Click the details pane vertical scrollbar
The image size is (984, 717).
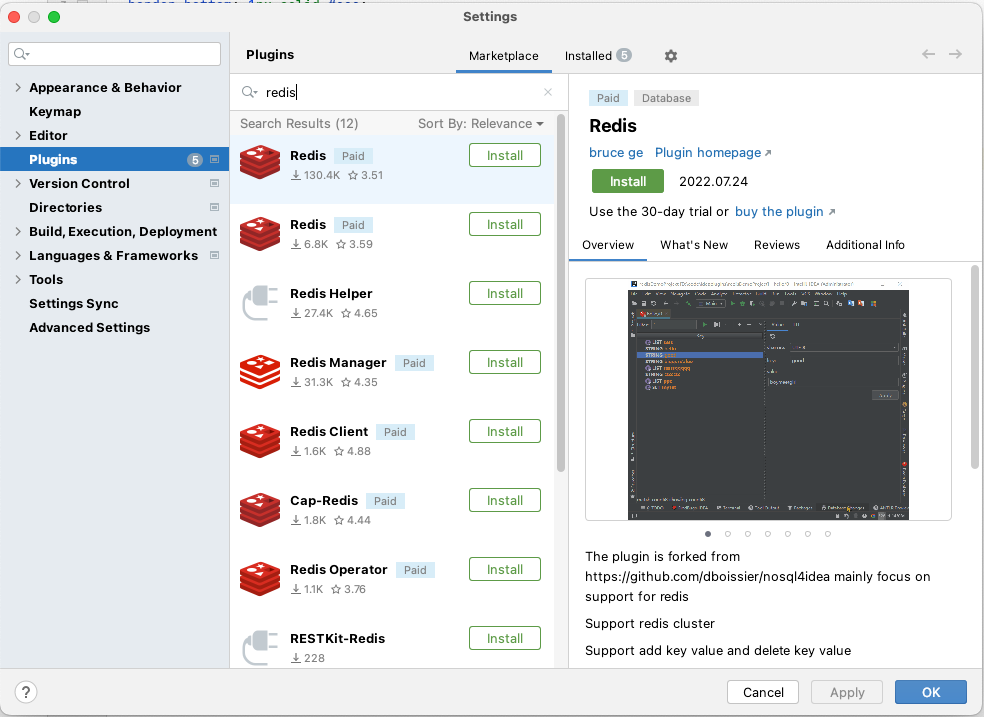tap(975, 367)
